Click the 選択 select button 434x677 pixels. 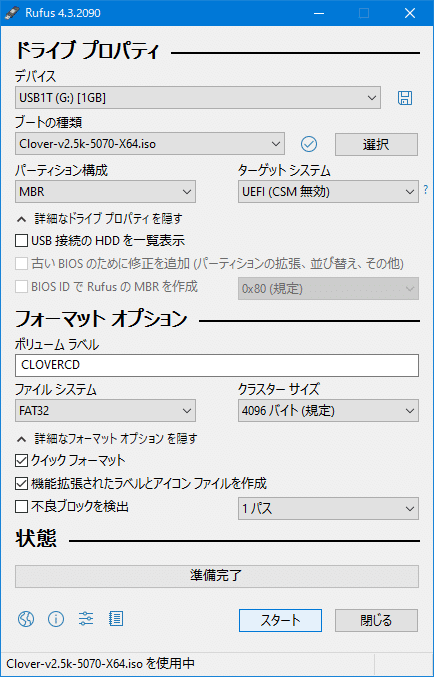(376, 144)
